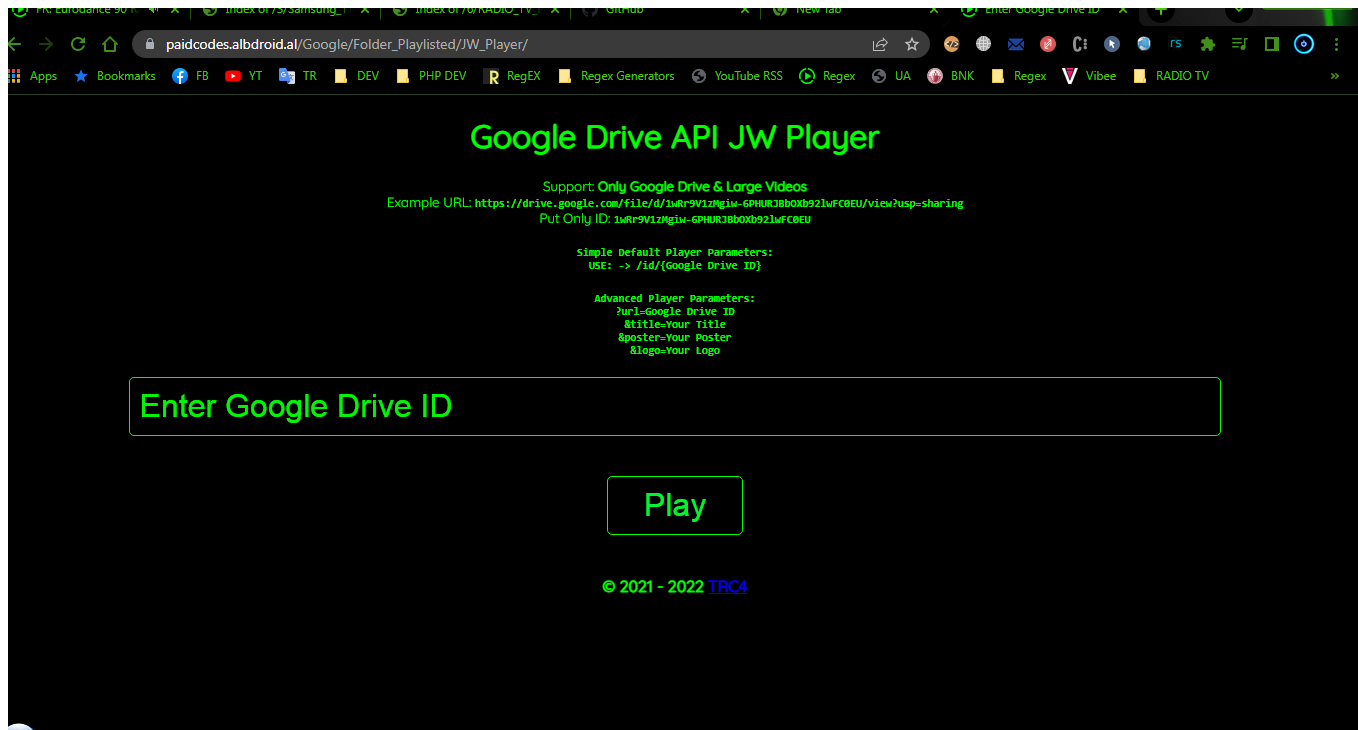Open the TRC4 footer link
This screenshot has width=1358, height=730.
point(727,587)
